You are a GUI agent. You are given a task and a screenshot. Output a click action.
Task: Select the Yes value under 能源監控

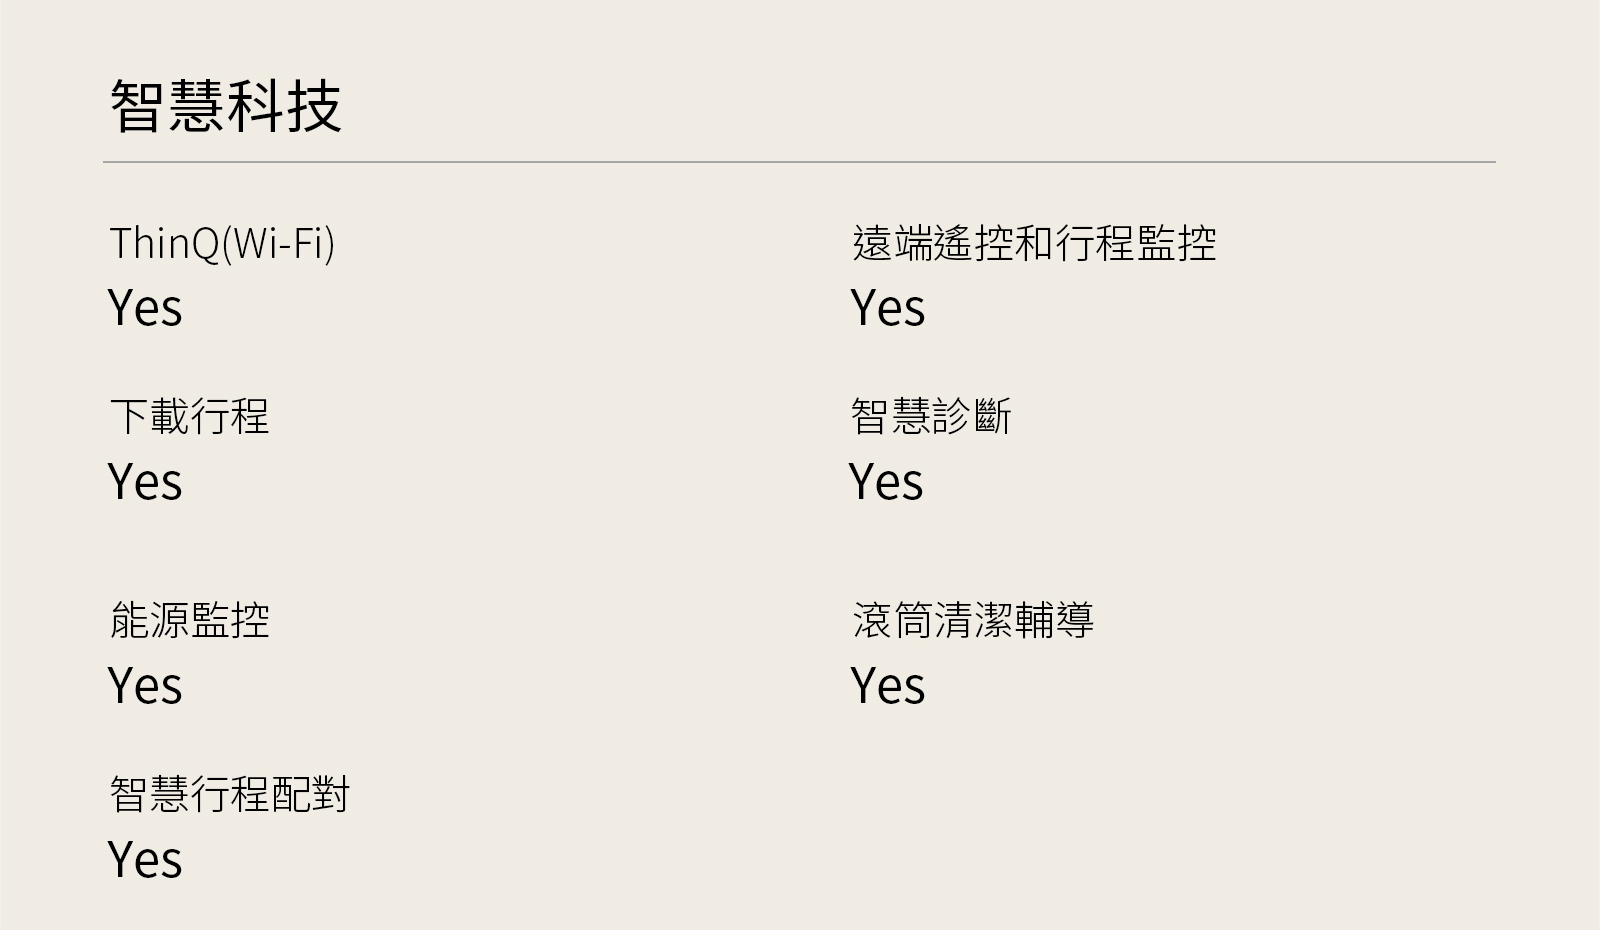(145, 686)
